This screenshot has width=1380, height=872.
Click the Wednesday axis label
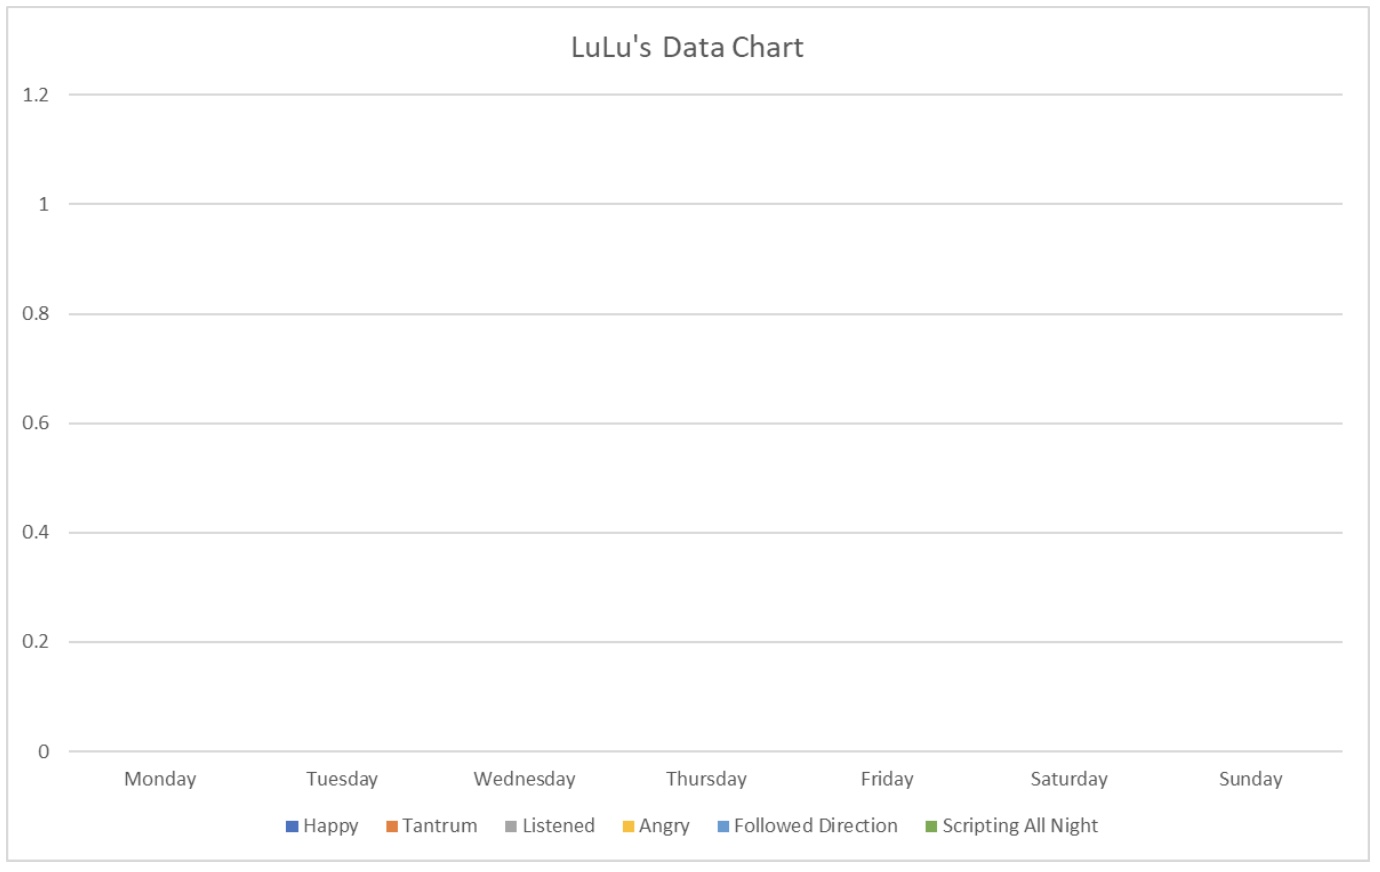[x=524, y=779]
